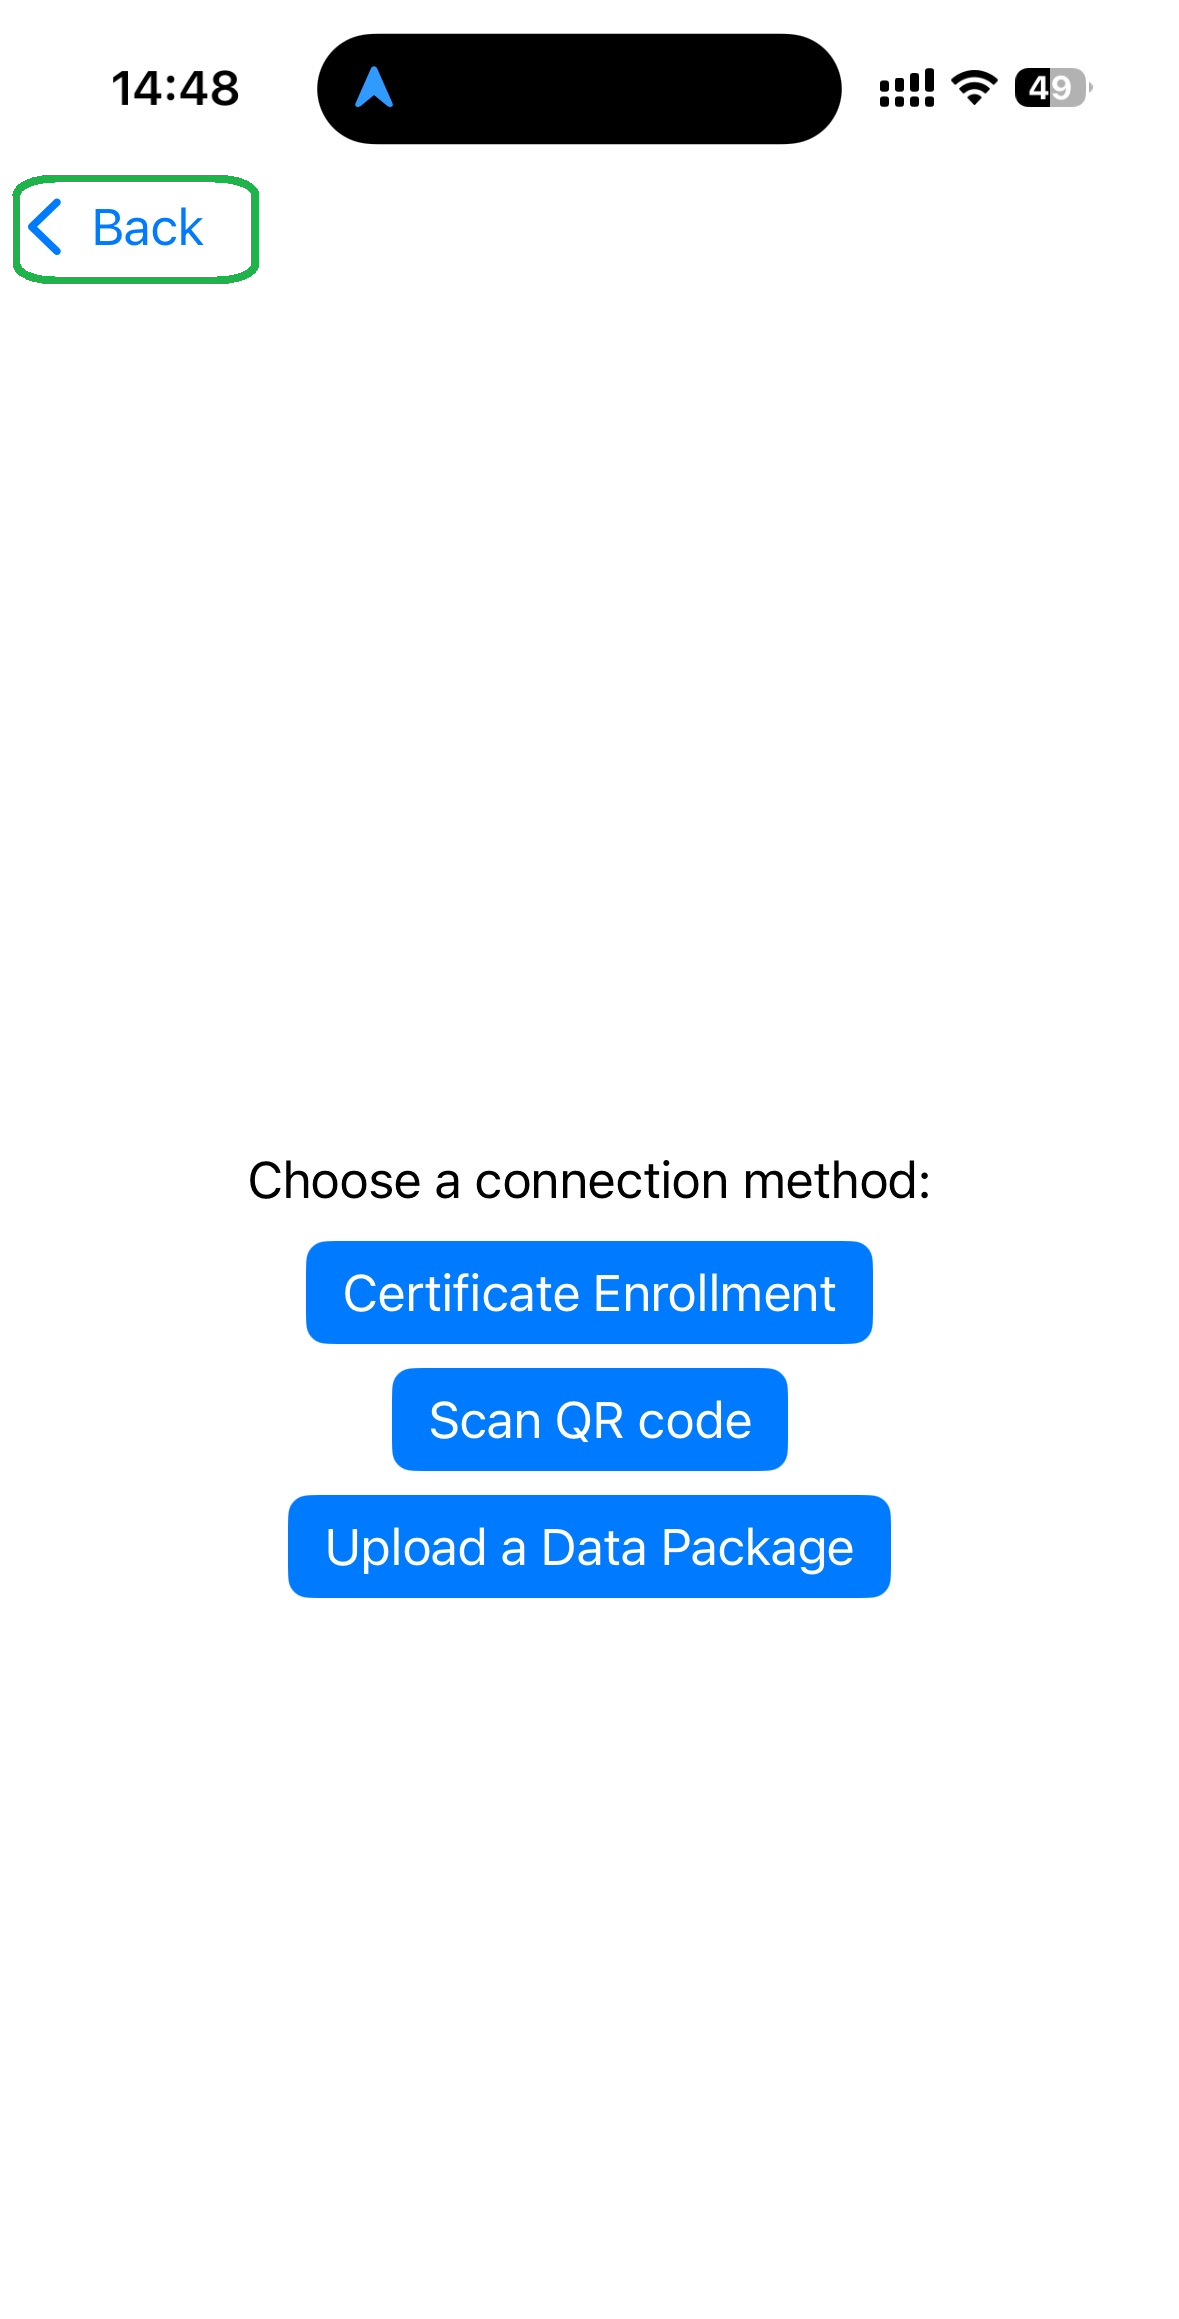
Task: Tap the blue back chevron arrow
Action: click(46, 227)
